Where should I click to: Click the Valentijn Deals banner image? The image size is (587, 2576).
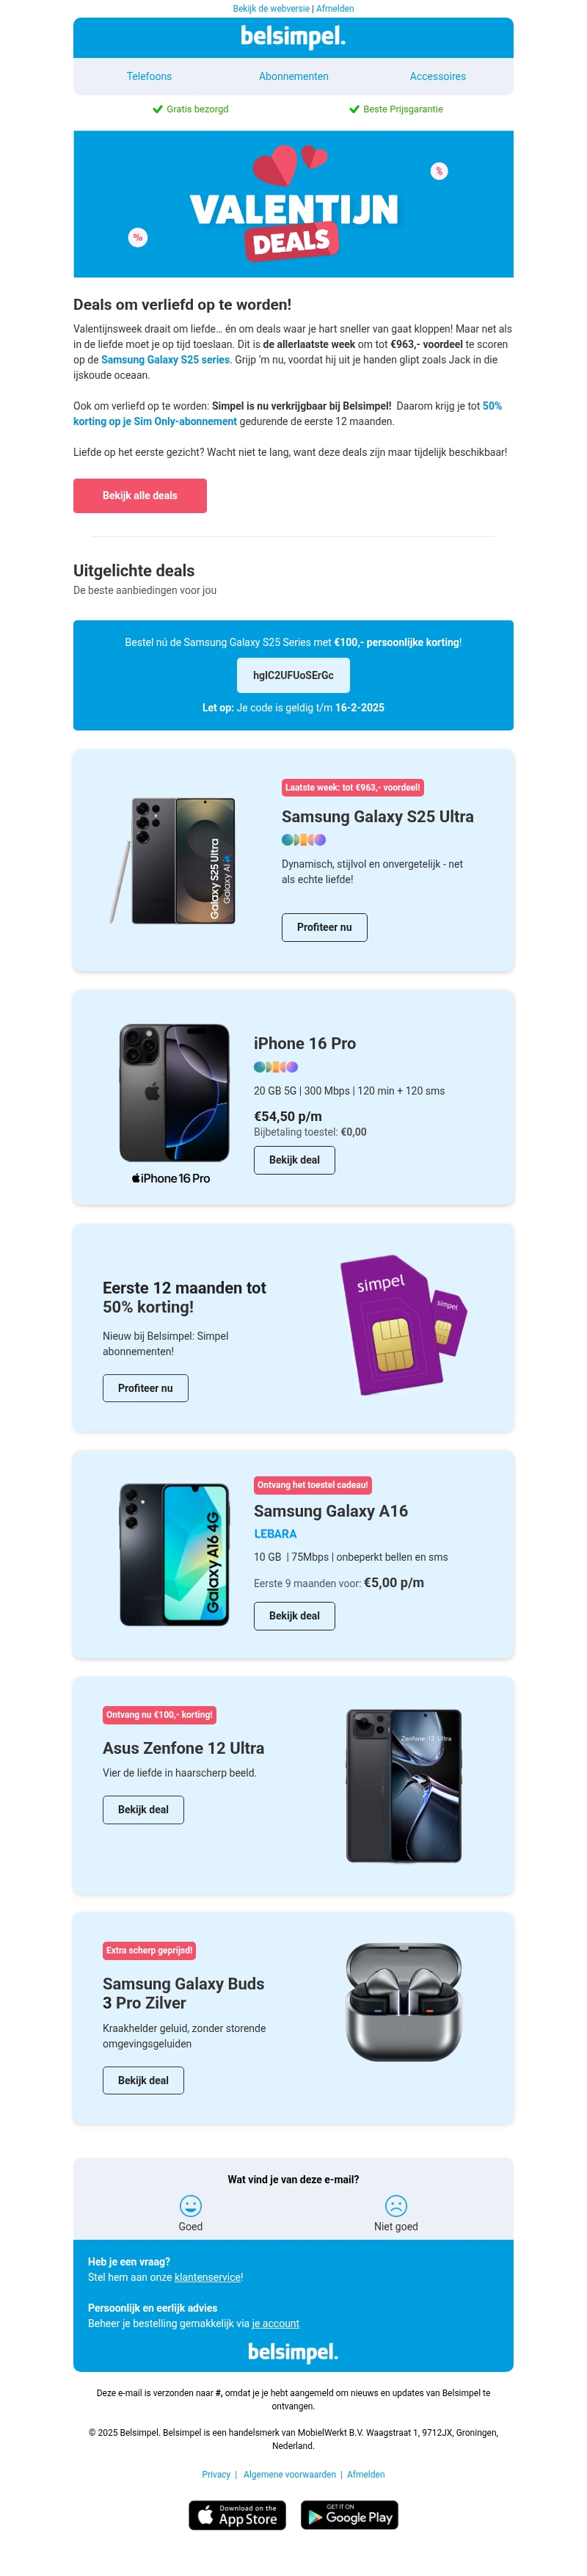tap(293, 204)
